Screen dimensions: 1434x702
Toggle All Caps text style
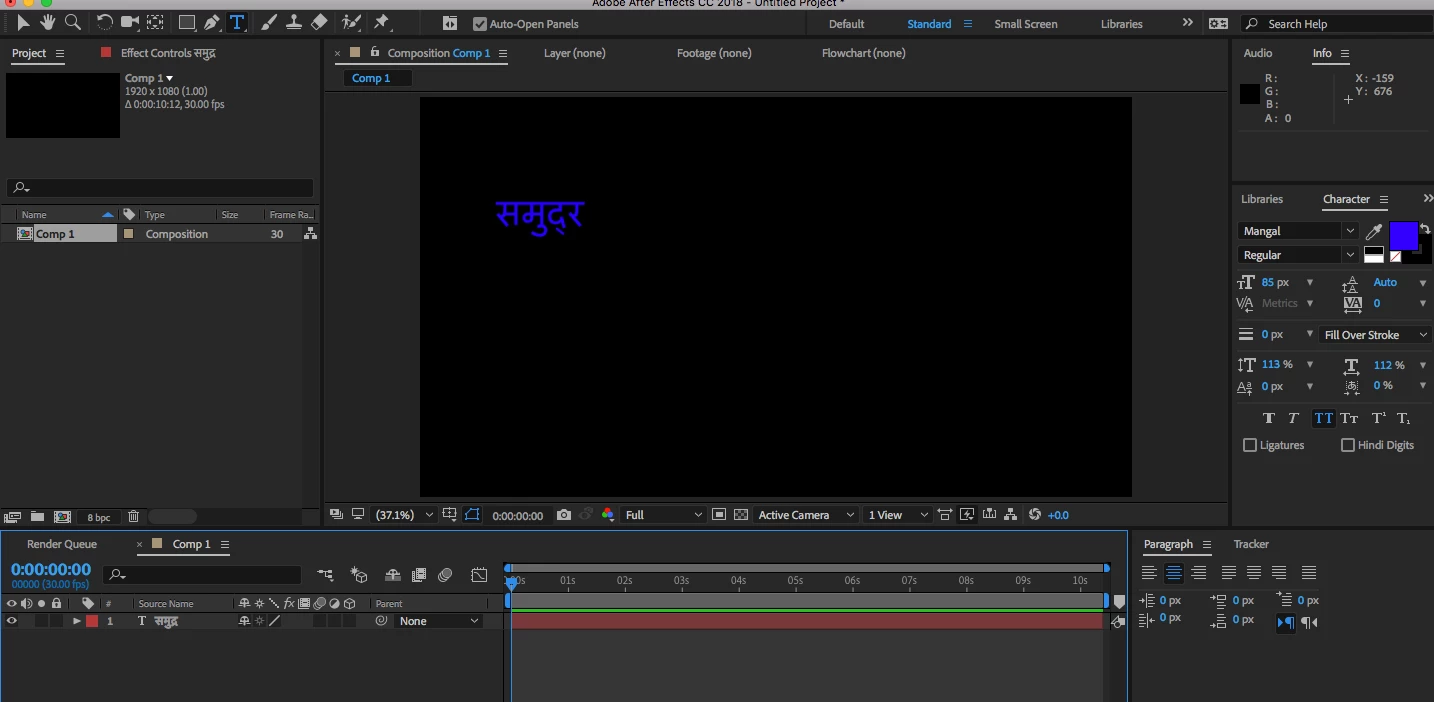1323,419
